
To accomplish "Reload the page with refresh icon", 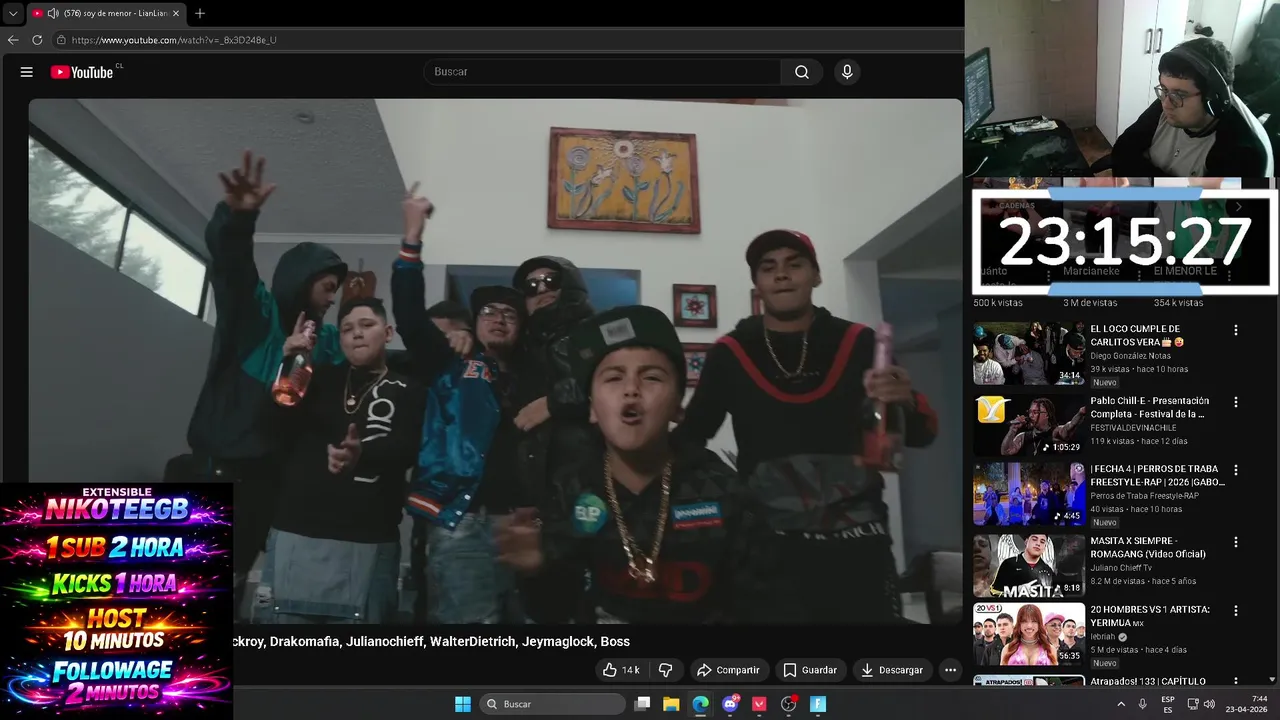I will click(x=37, y=40).
